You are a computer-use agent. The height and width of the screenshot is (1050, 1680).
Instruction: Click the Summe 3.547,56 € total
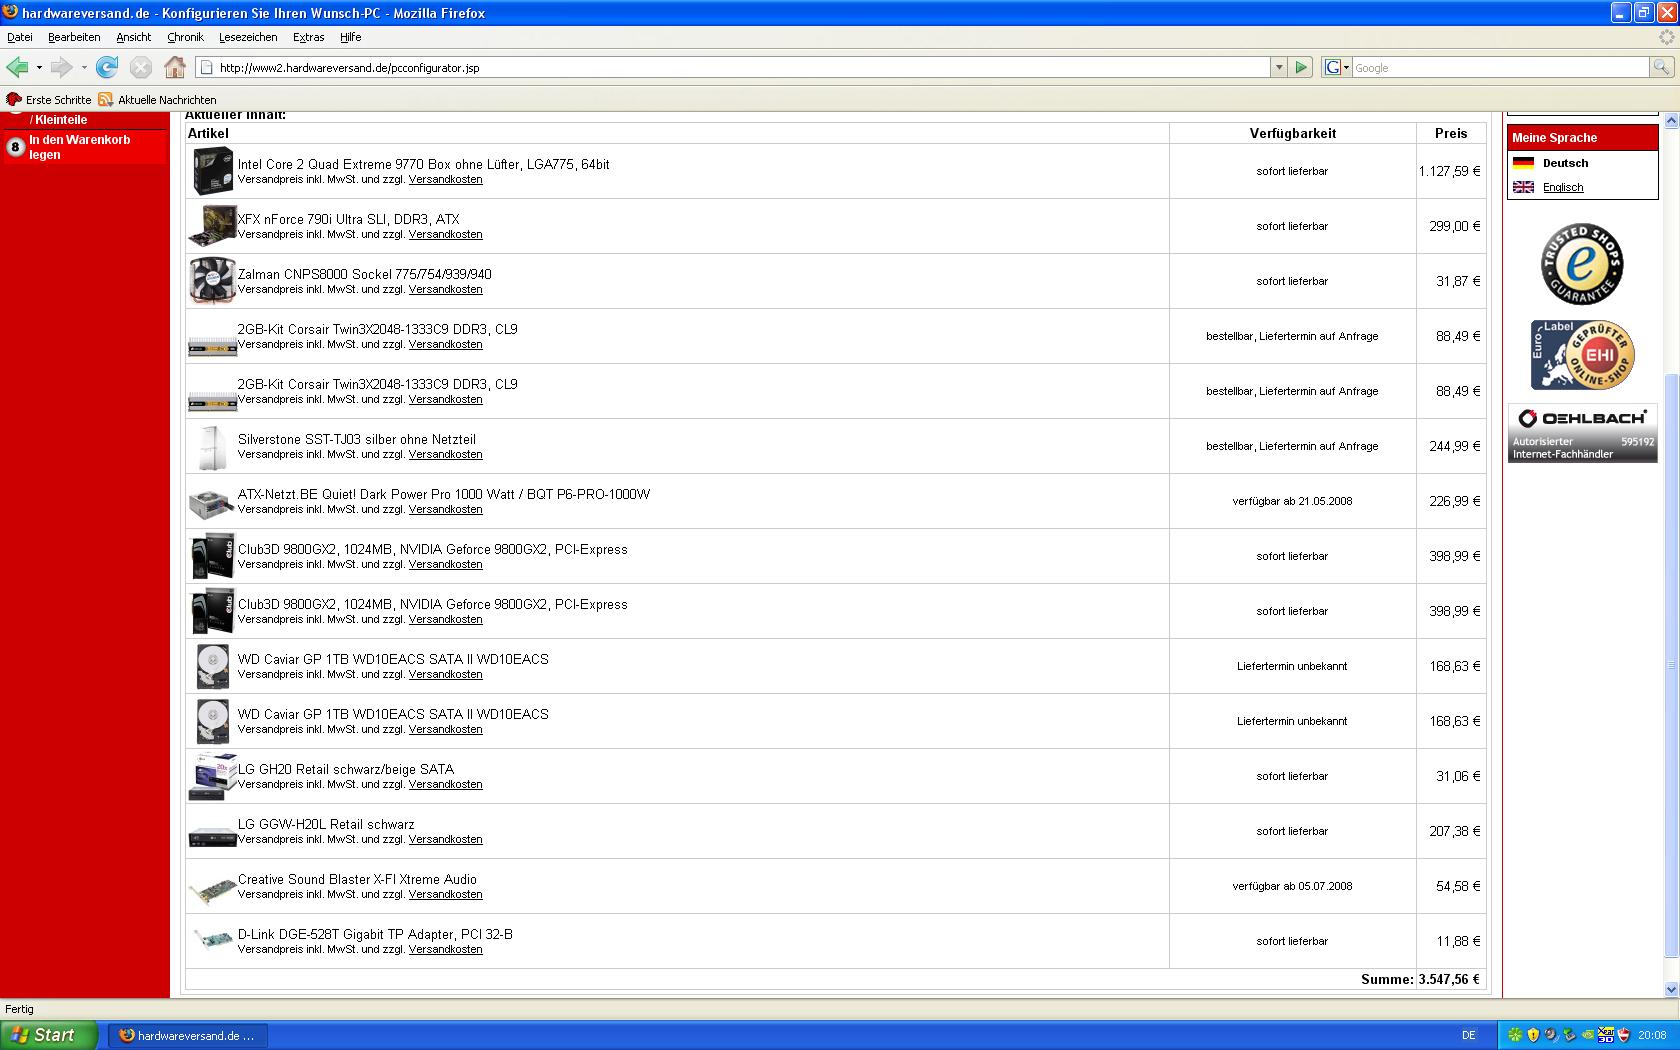coord(1420,979)
